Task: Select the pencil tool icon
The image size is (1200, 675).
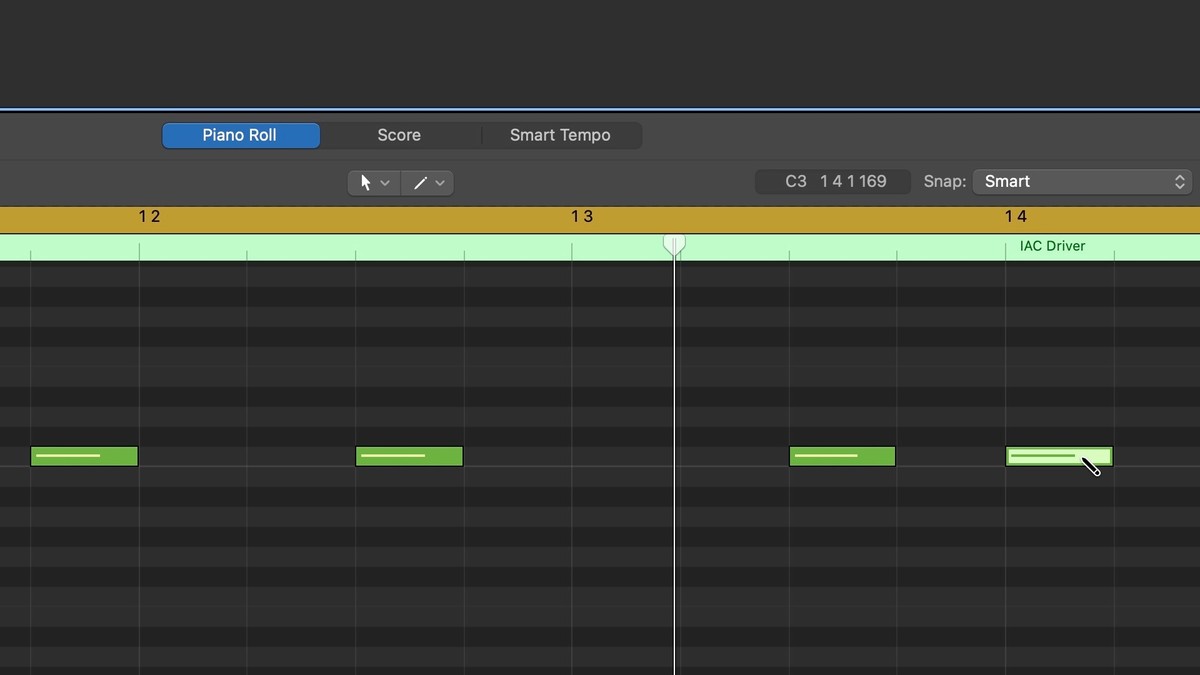Action: point(420,182)
